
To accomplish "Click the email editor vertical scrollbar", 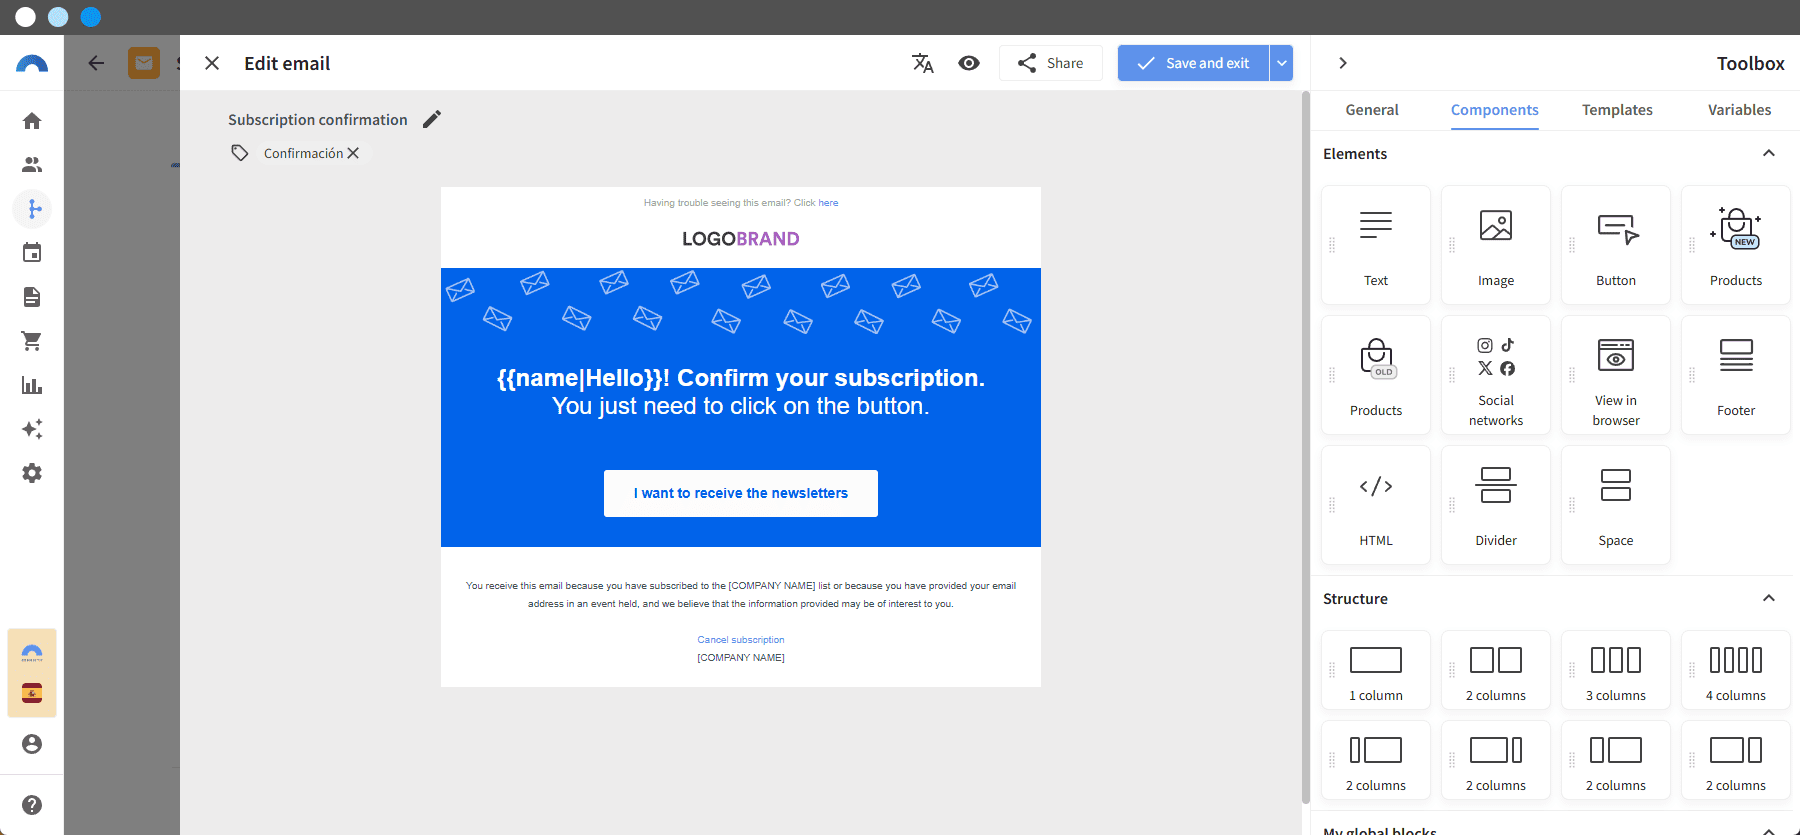I will 1306,447.
